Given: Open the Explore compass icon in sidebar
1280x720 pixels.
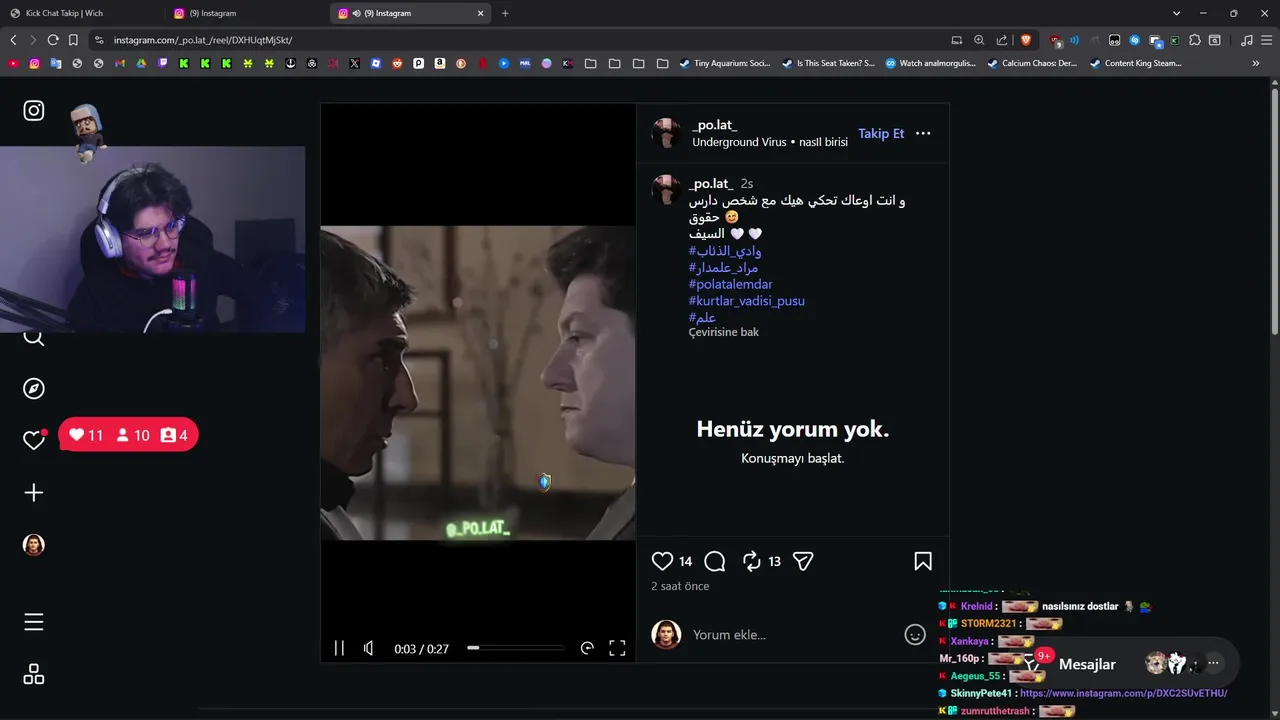Looking at the screenshot, I should (34, 389).
